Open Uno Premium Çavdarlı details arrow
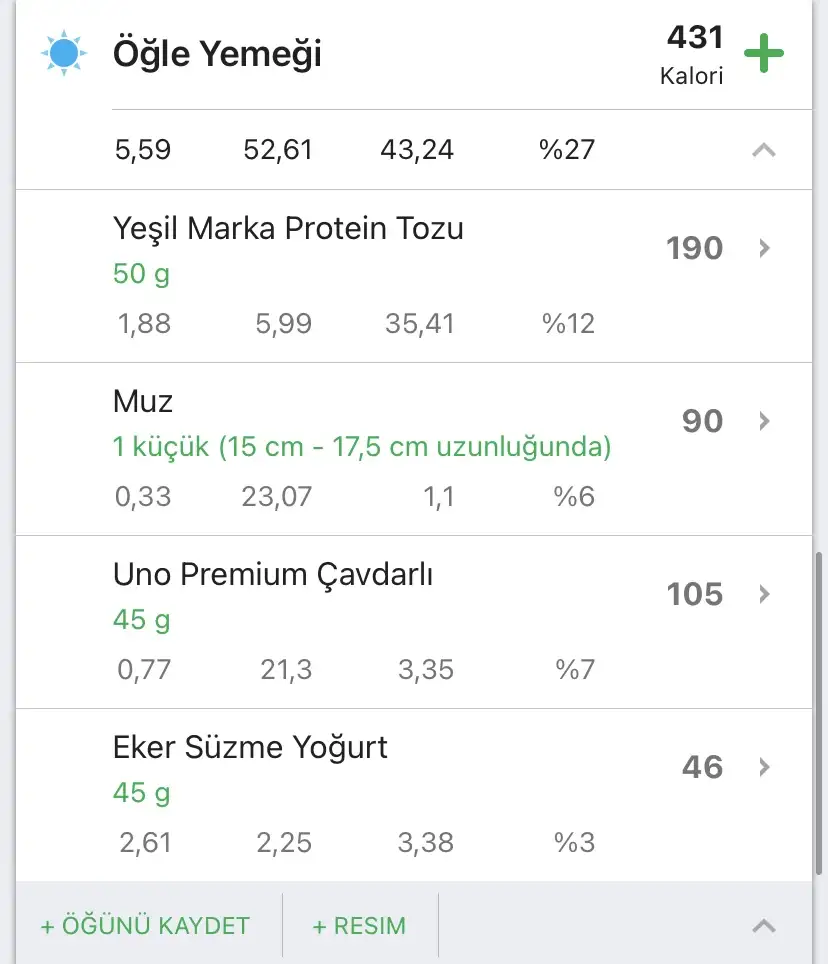 coord(765,594)
